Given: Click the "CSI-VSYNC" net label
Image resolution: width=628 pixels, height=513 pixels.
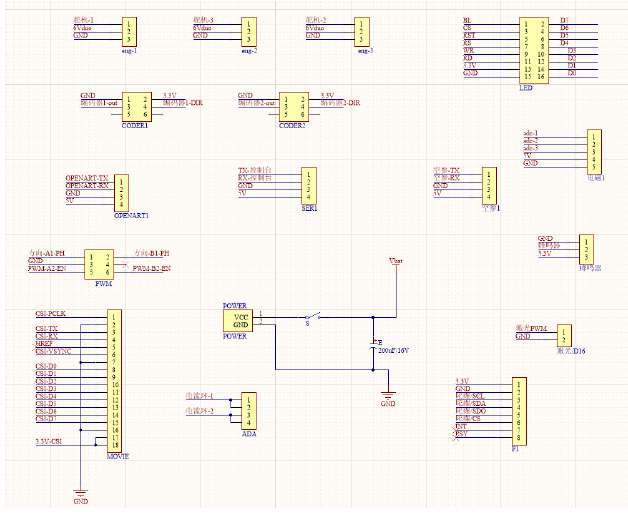Looking at the screenshot, I should 53,351.
